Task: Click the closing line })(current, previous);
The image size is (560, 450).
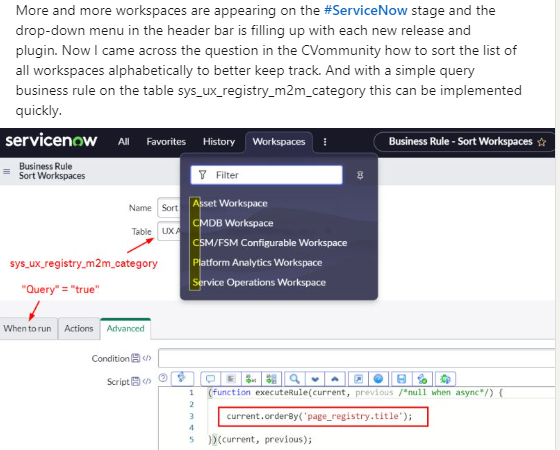Action: 260,439
